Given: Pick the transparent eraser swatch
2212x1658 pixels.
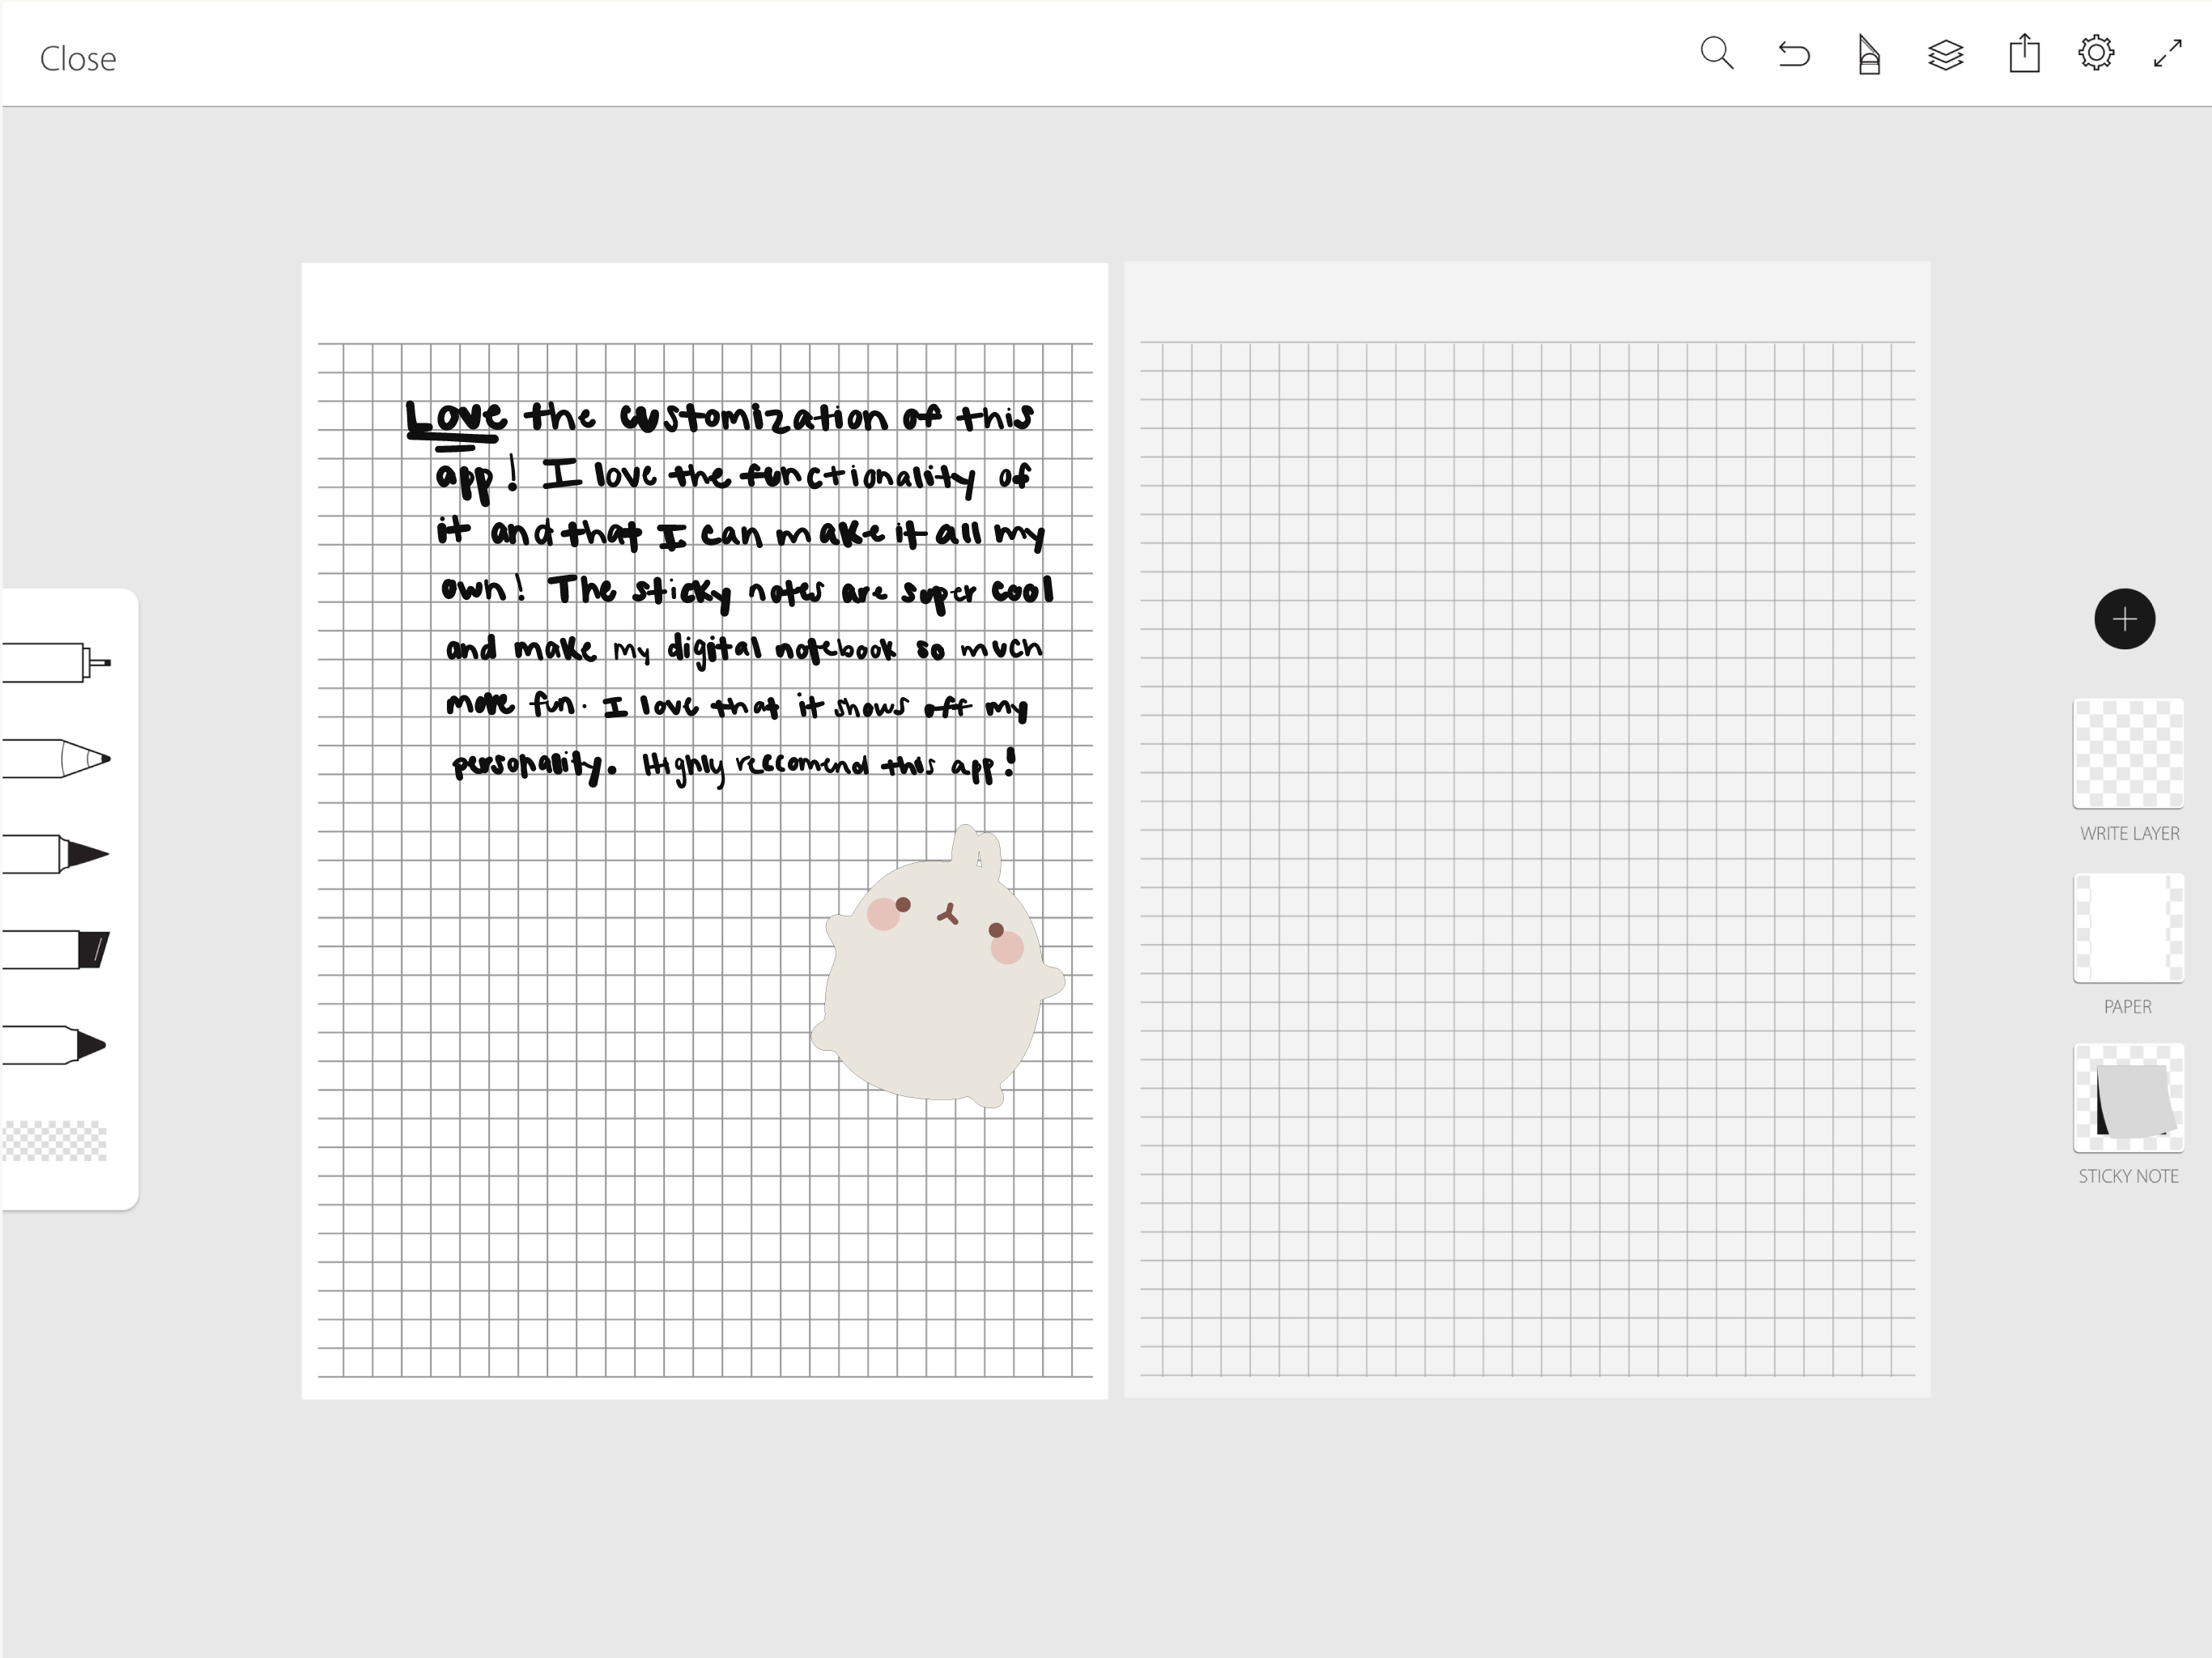Looking at the screenshot, I should [x=55, y=1141].
